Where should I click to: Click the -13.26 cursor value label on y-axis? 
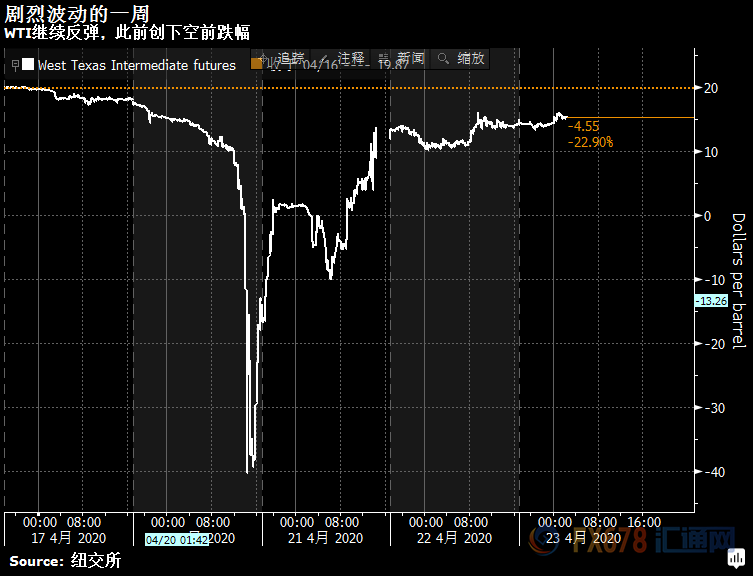[x=712, y=301]
